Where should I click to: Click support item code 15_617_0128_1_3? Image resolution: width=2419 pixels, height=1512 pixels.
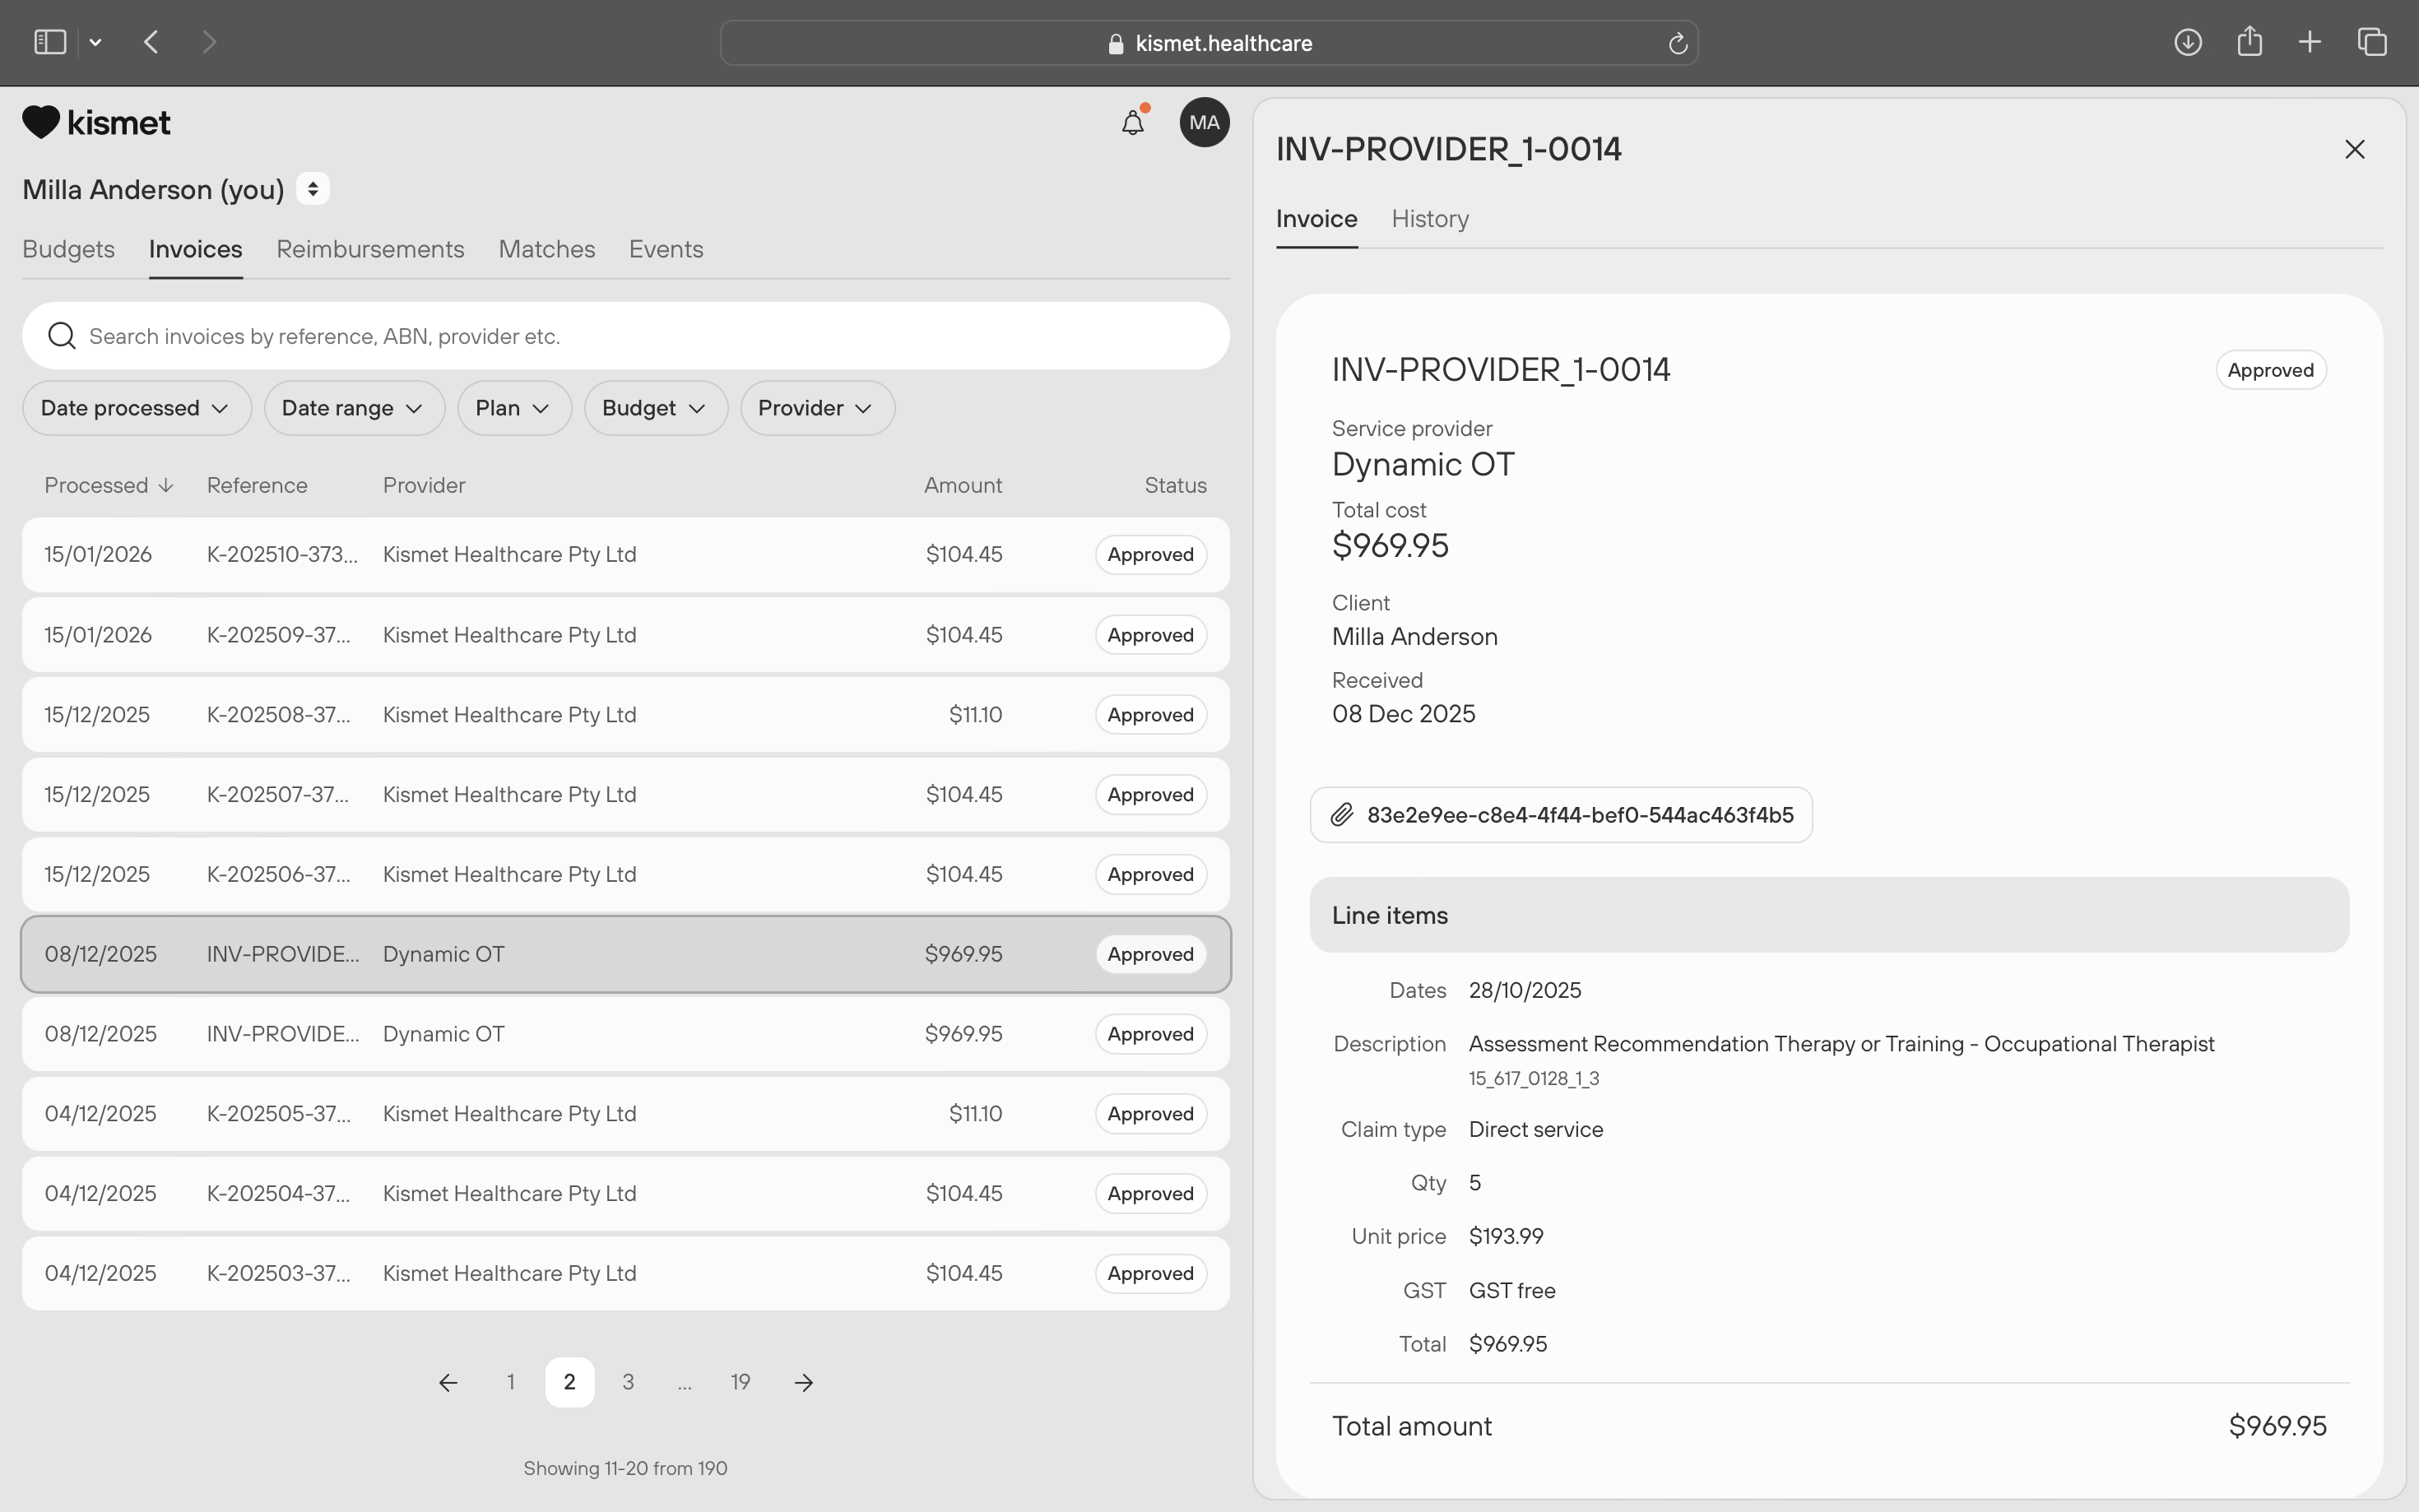pyautogui.click(x=1534, y=1079)
